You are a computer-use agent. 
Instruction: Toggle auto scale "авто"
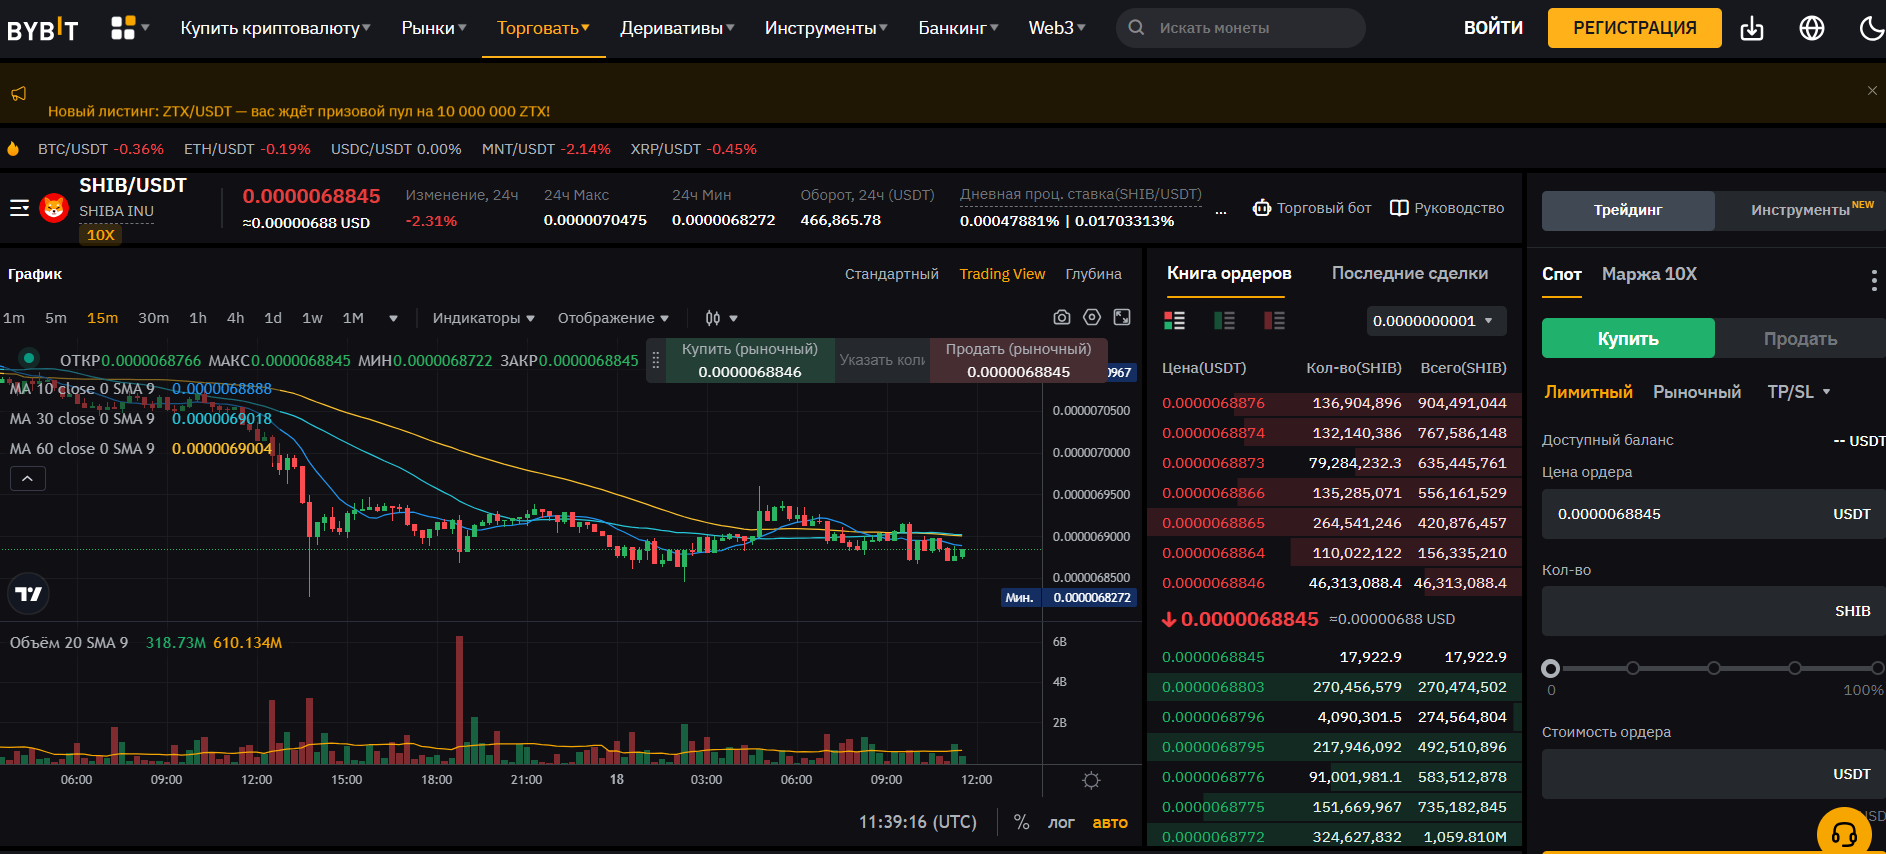pyautogui.click(x=1110, y=822)
